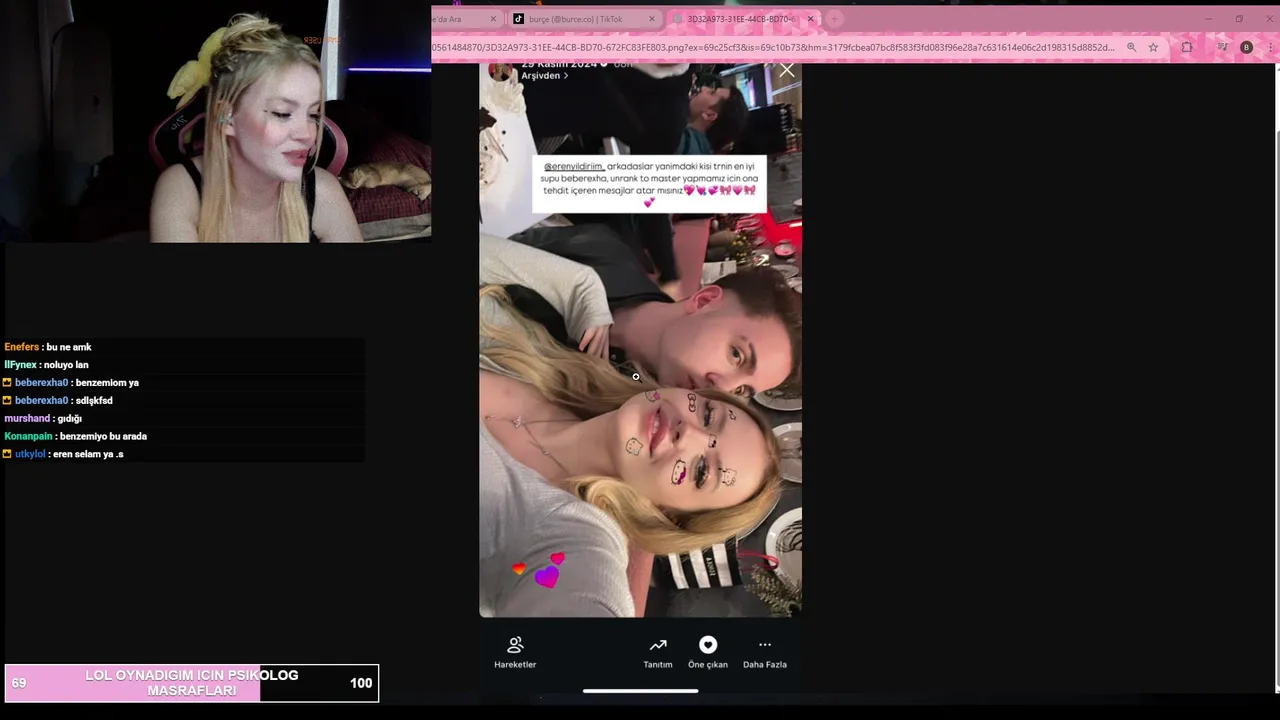Click the browser address bar URL
The width and height of the screenshot is (1280, 720).
click(773, 47)
